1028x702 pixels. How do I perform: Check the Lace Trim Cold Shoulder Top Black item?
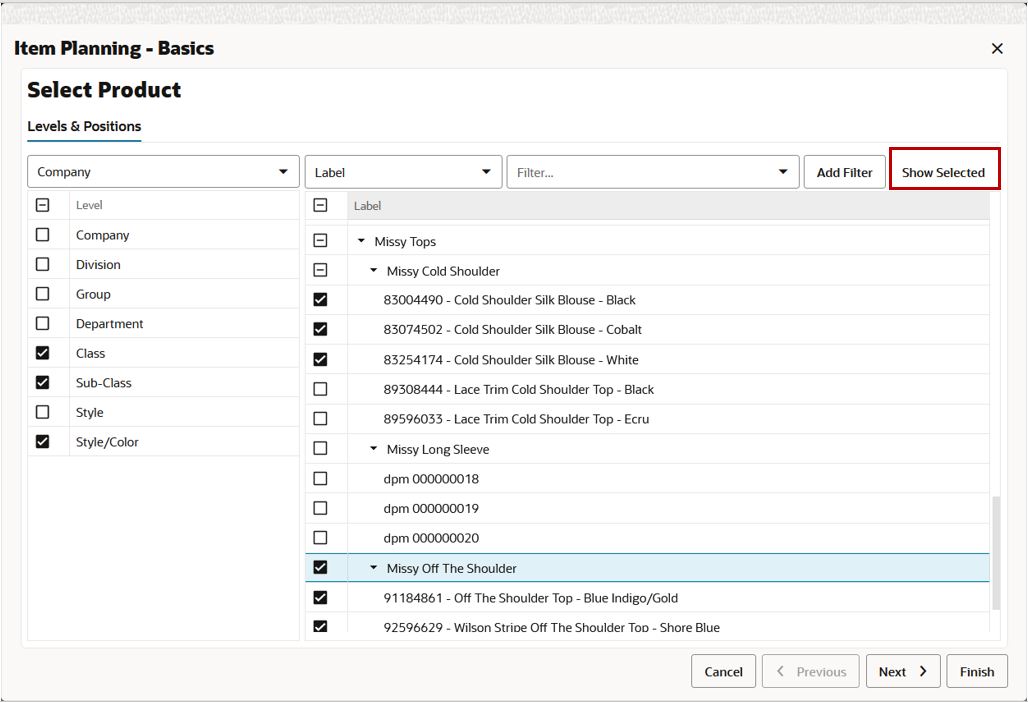click(320, 389)
